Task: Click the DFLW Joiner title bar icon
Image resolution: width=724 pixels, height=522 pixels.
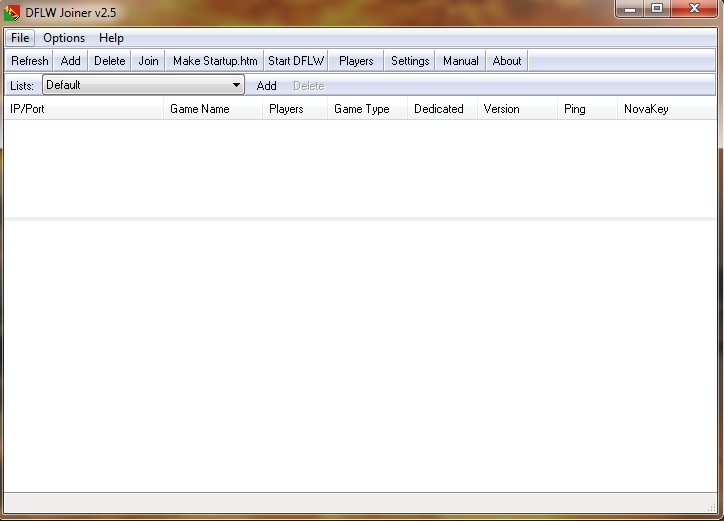Action: (14, 12)
